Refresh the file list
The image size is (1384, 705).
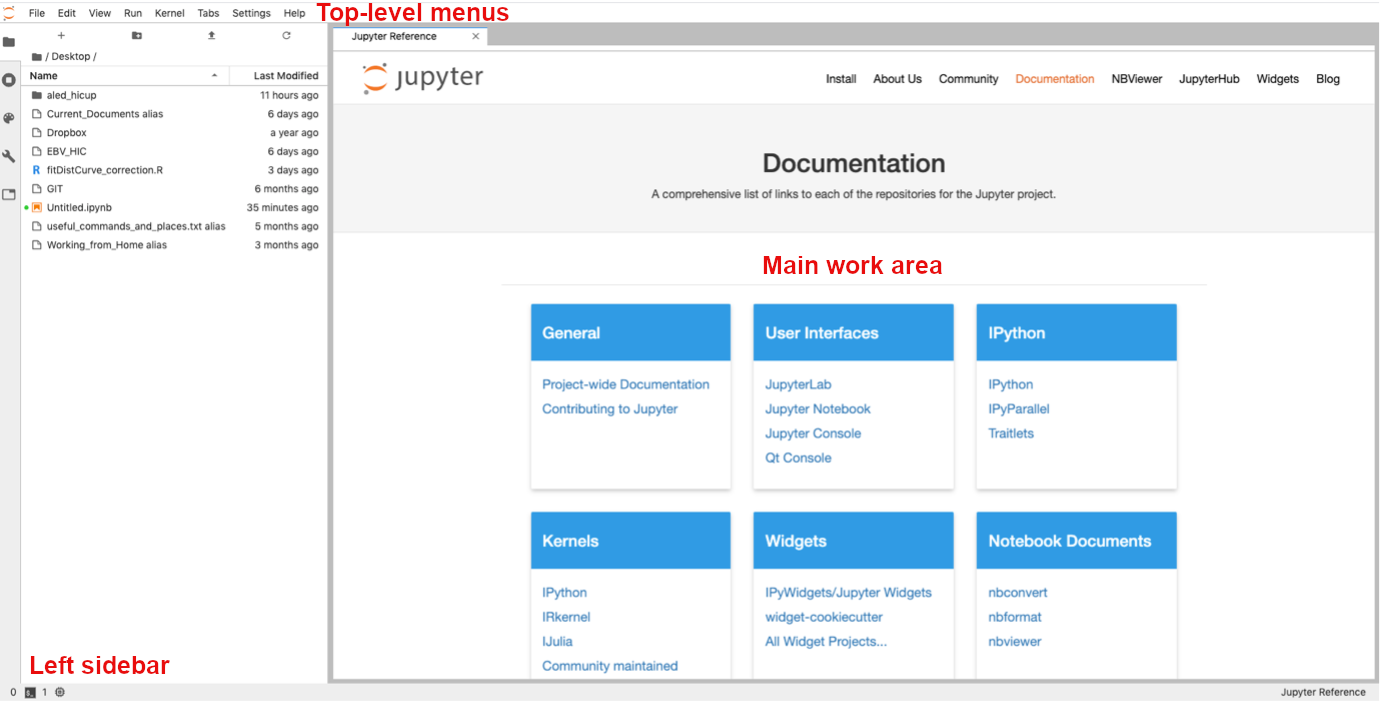[286, 36]
